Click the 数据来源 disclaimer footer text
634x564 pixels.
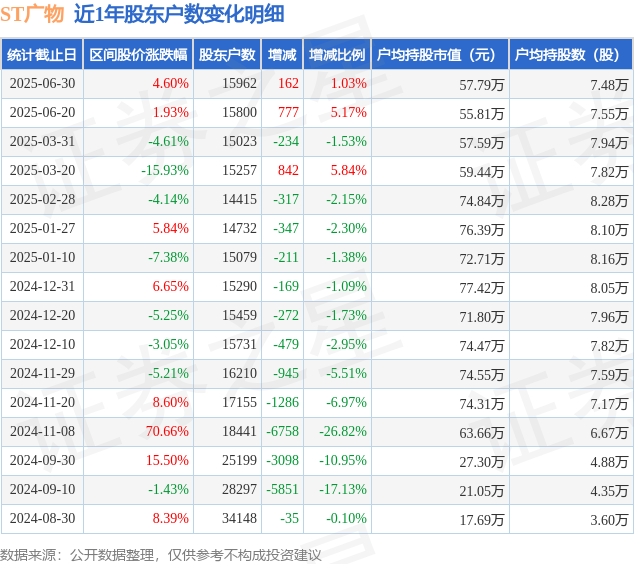[x=161, y=555]
